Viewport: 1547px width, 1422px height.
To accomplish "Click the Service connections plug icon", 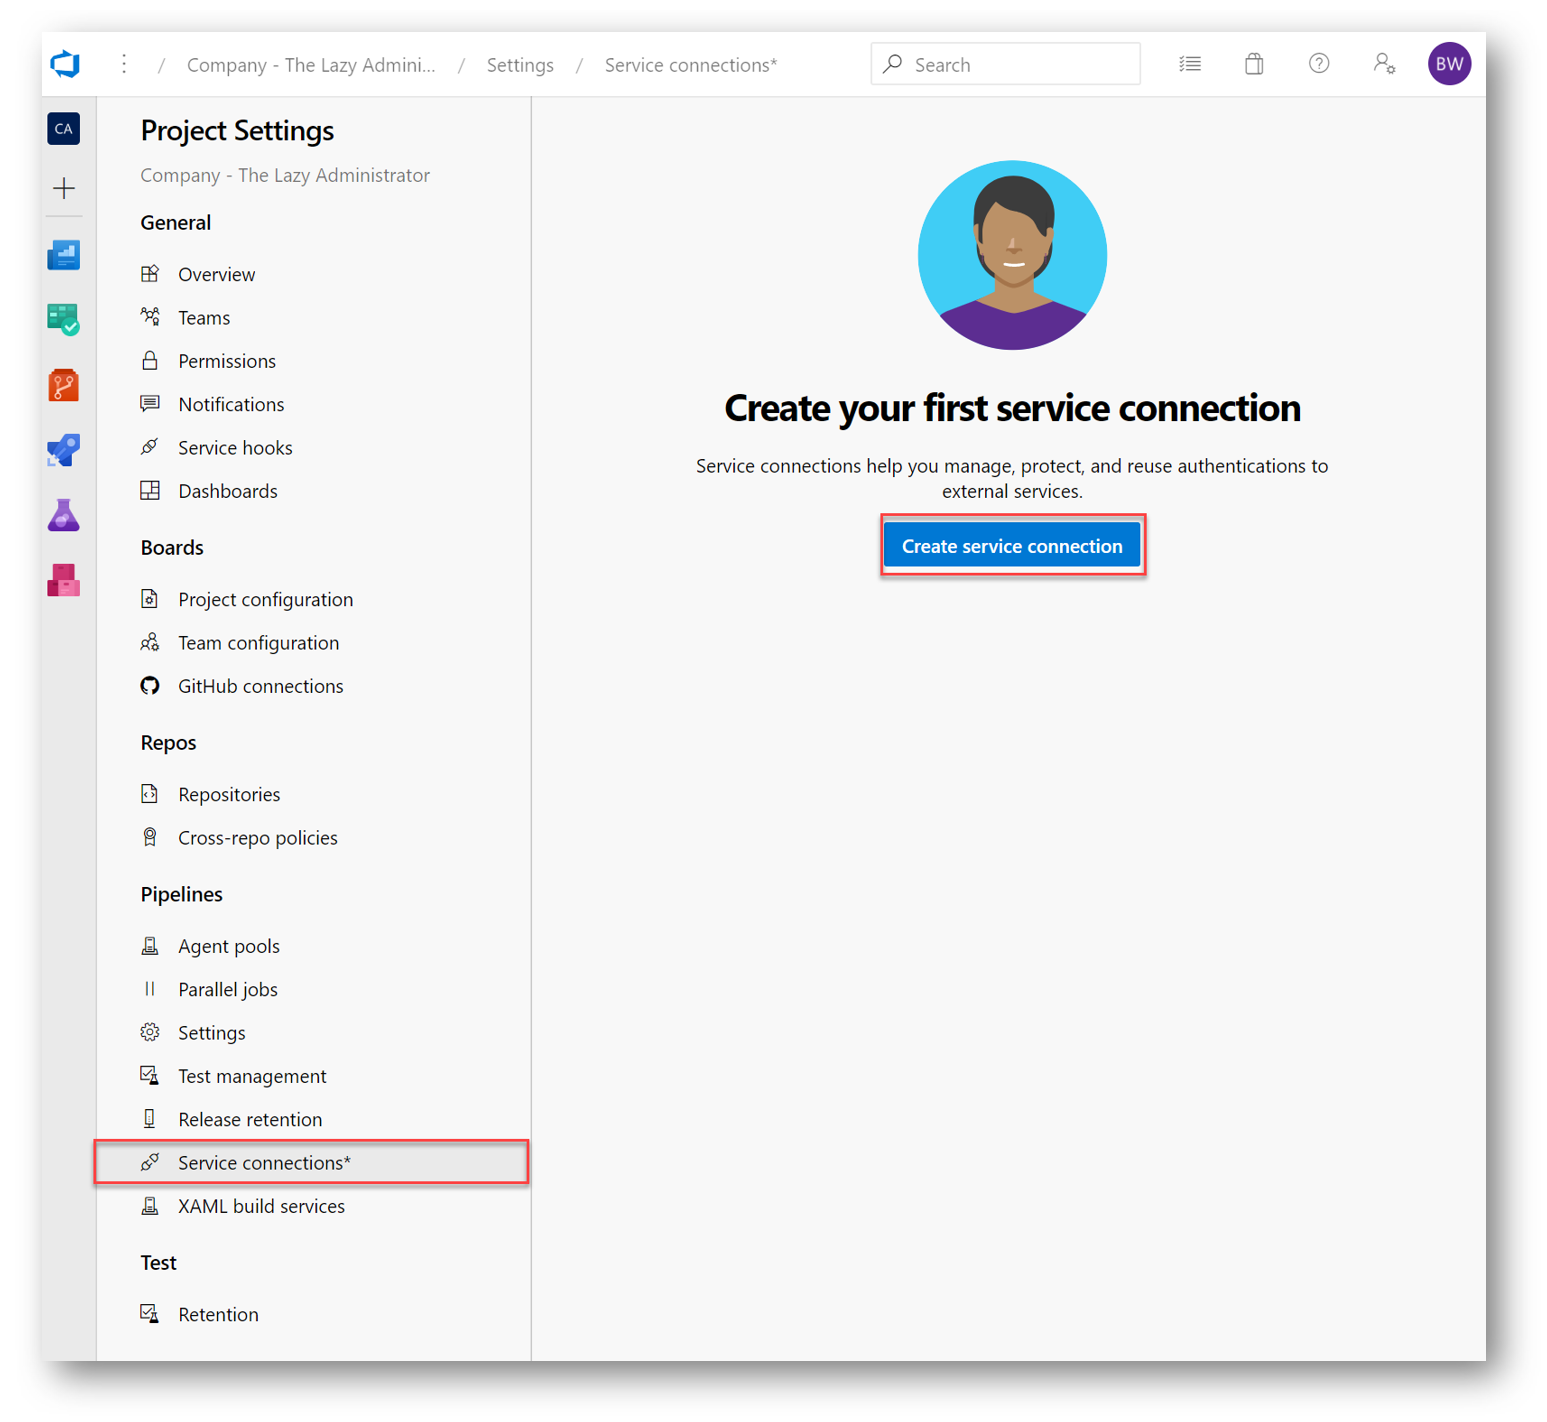I will (x=150, y=1162).
